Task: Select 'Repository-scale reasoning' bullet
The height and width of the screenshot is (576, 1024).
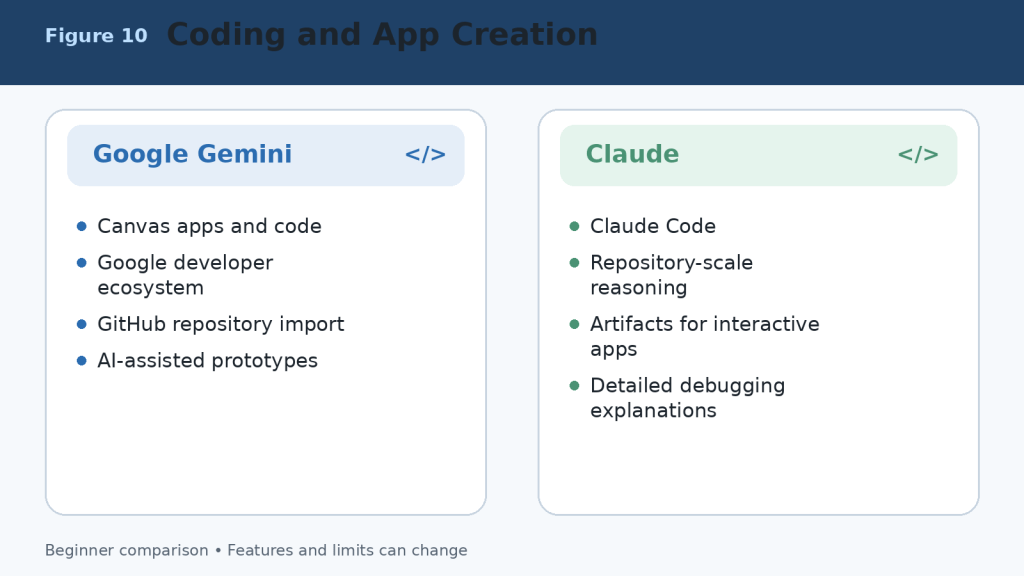Action: [x=671, y=275]
